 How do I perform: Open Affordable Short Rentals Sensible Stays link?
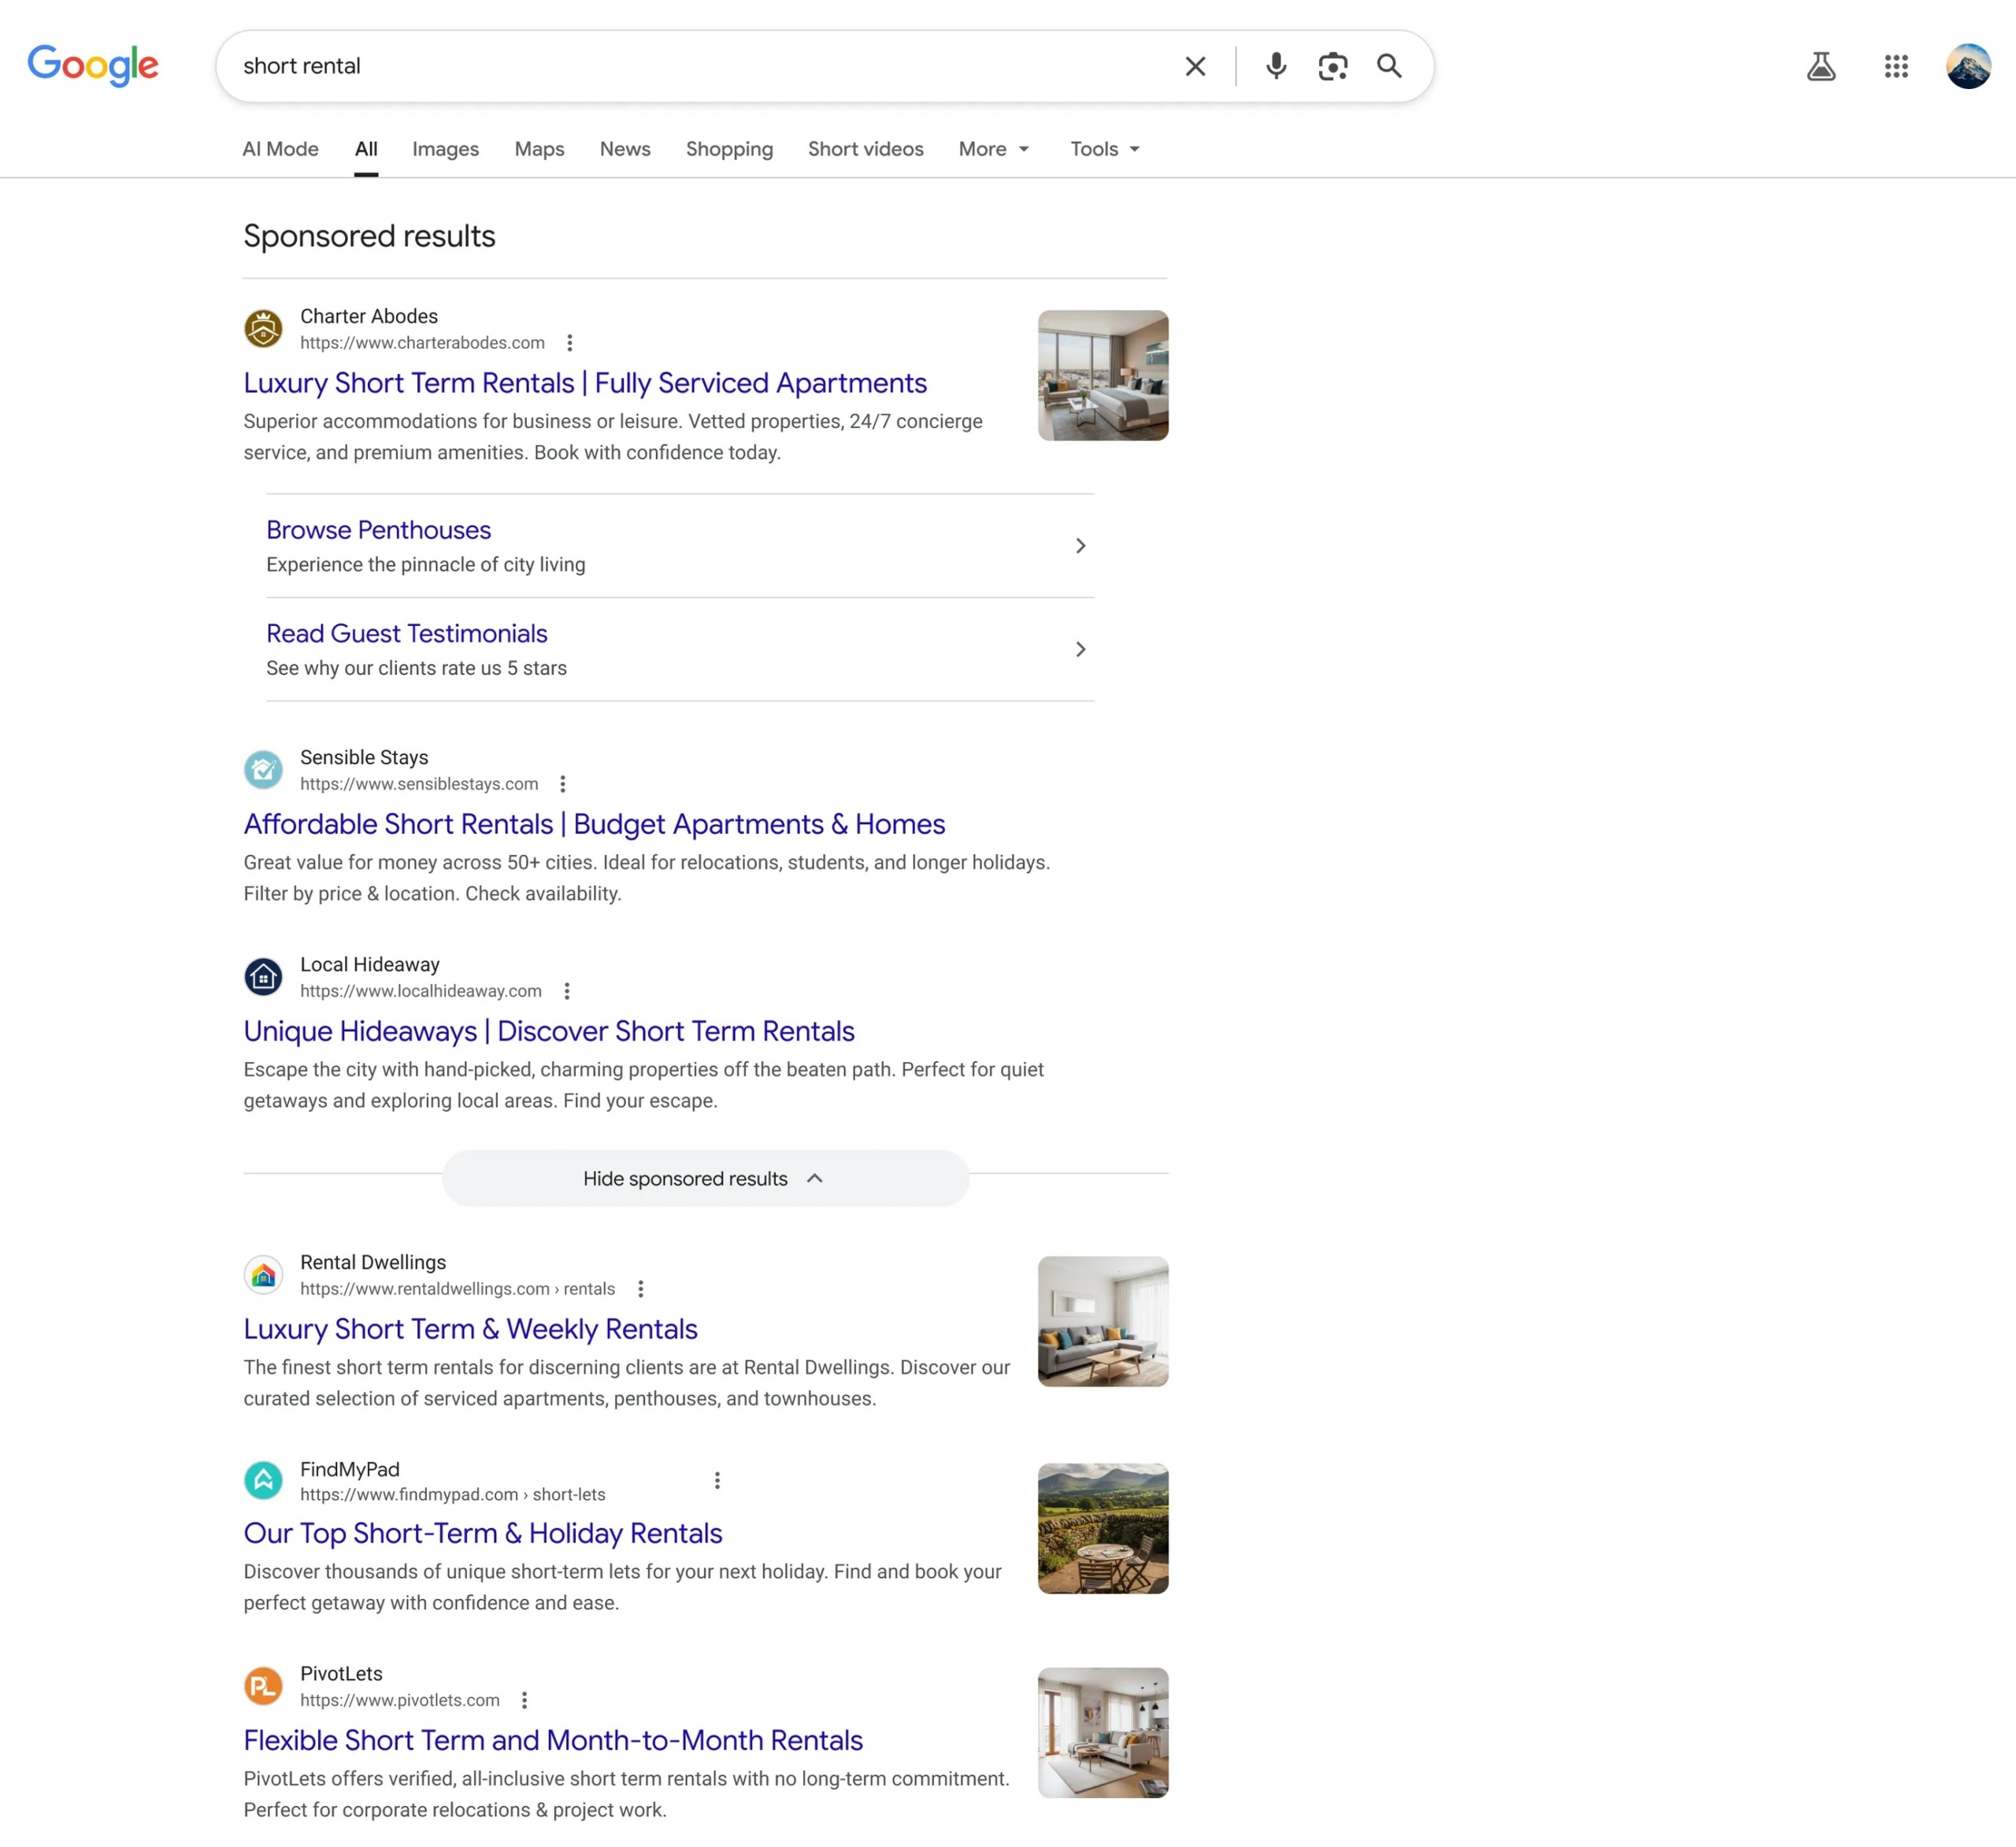point(594,824)
